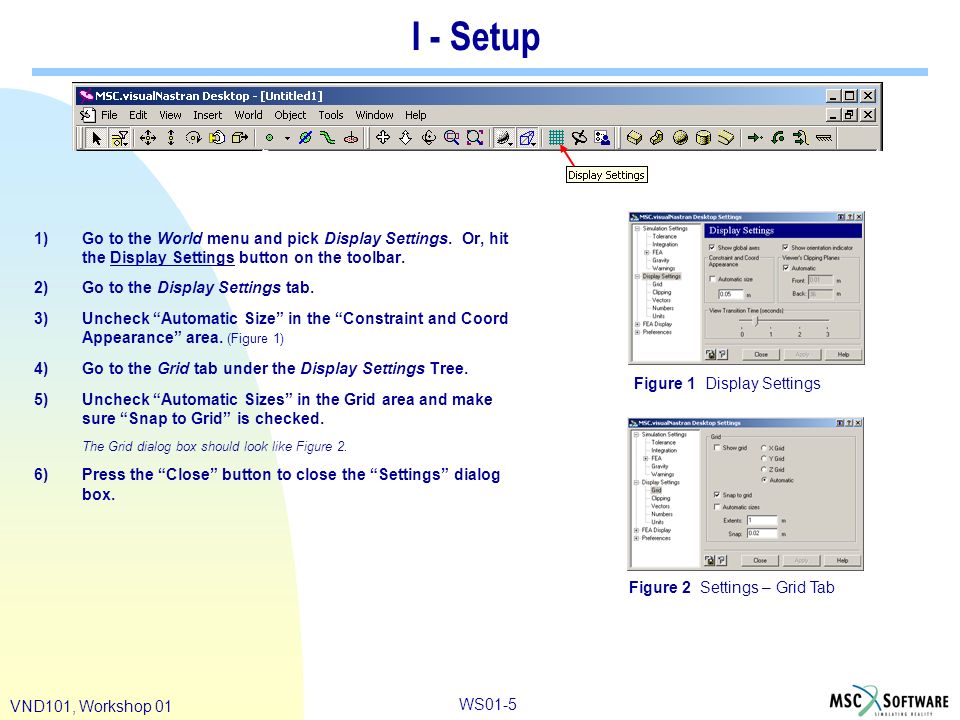The height and width of the screenshot is (720, 960).
Task: Click the green grid Display Settings toolbar button
Action: click(556, 138)
